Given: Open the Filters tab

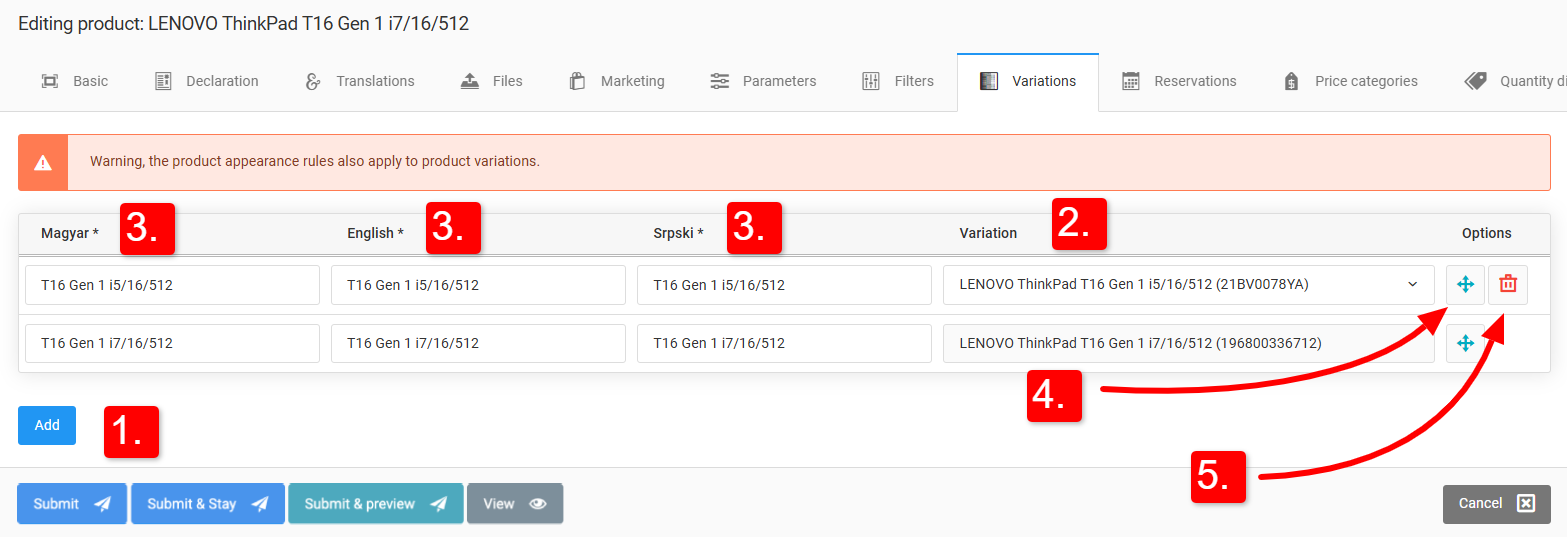Looking at the screenshot, I should pos(898,81).
